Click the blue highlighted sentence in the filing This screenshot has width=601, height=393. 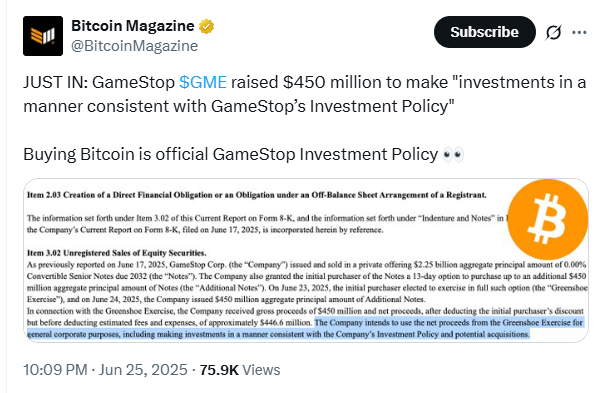[306, 328]
